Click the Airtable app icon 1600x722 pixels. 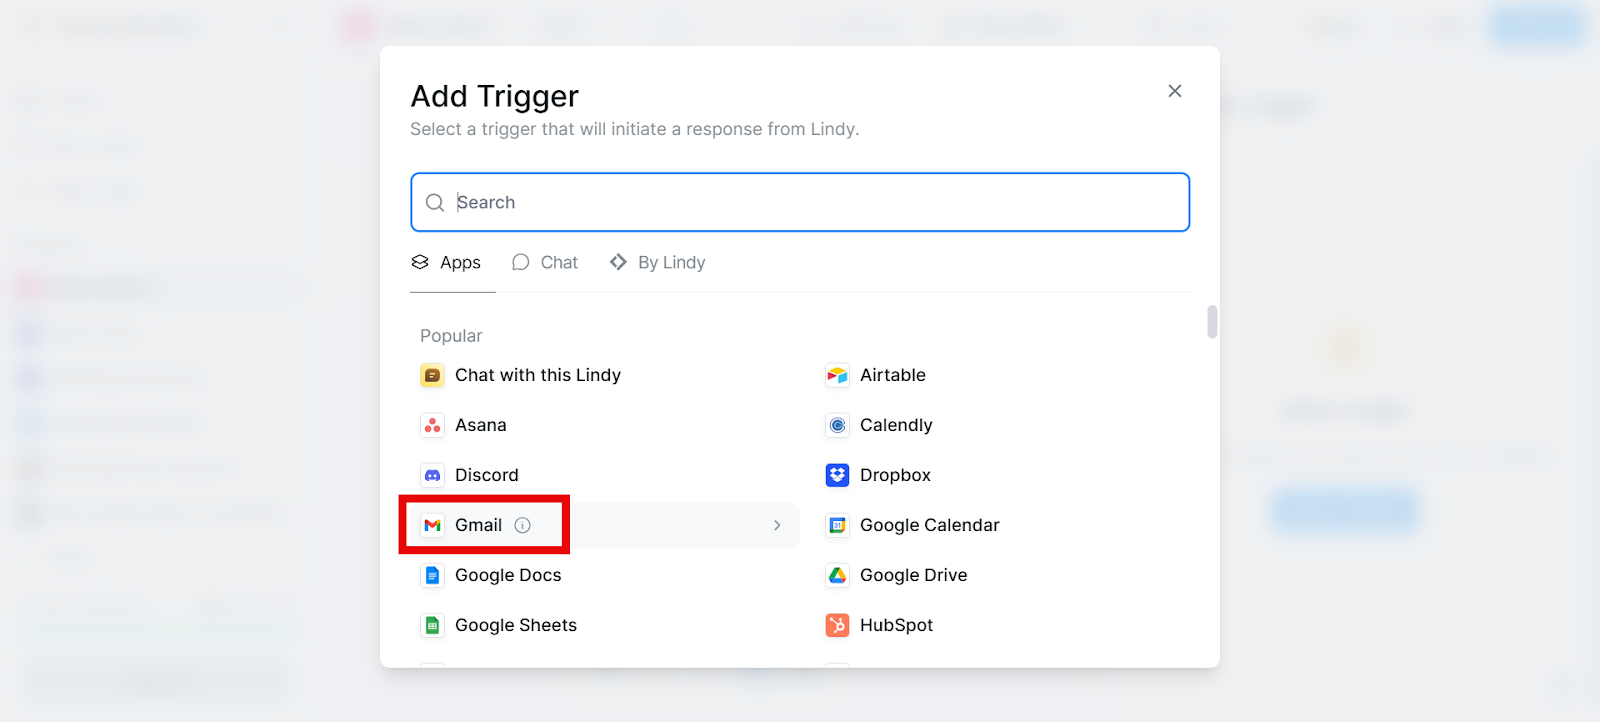coord(837,375)
